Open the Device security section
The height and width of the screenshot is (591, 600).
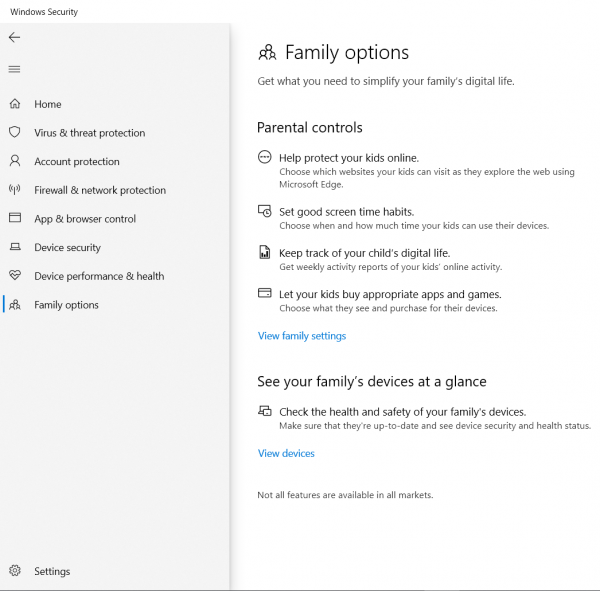click(67, 247)
